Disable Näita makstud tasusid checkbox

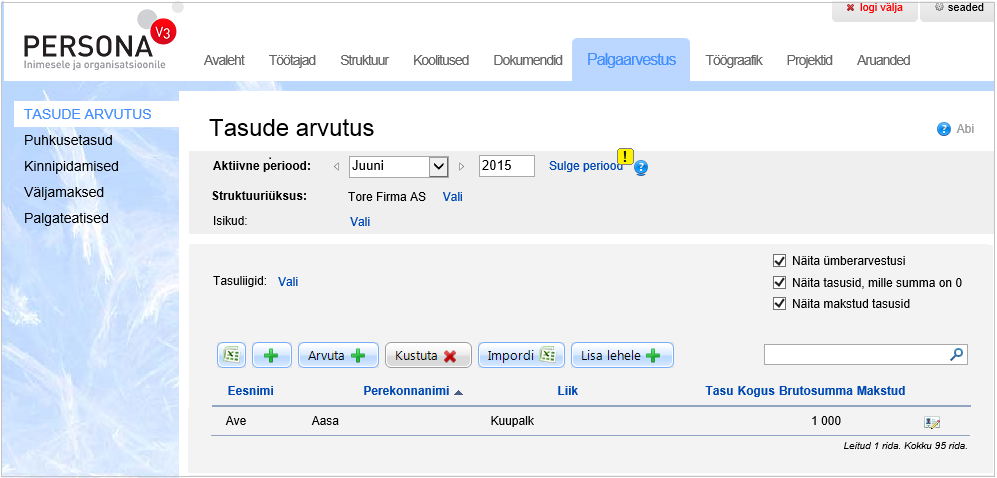780,303
